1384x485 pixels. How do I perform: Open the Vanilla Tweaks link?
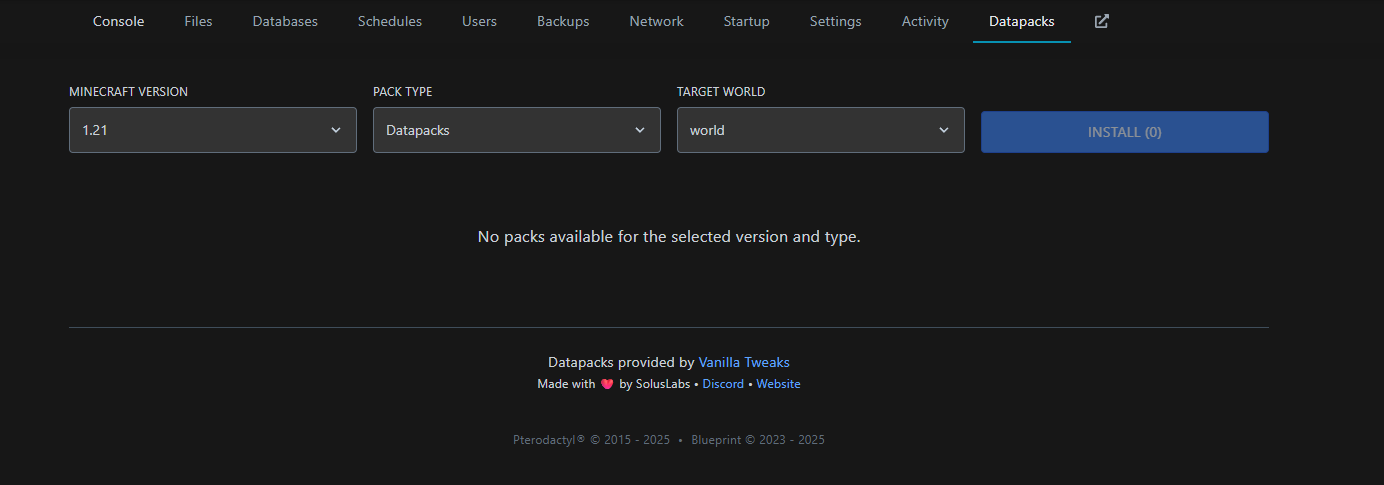pos(744,362)
